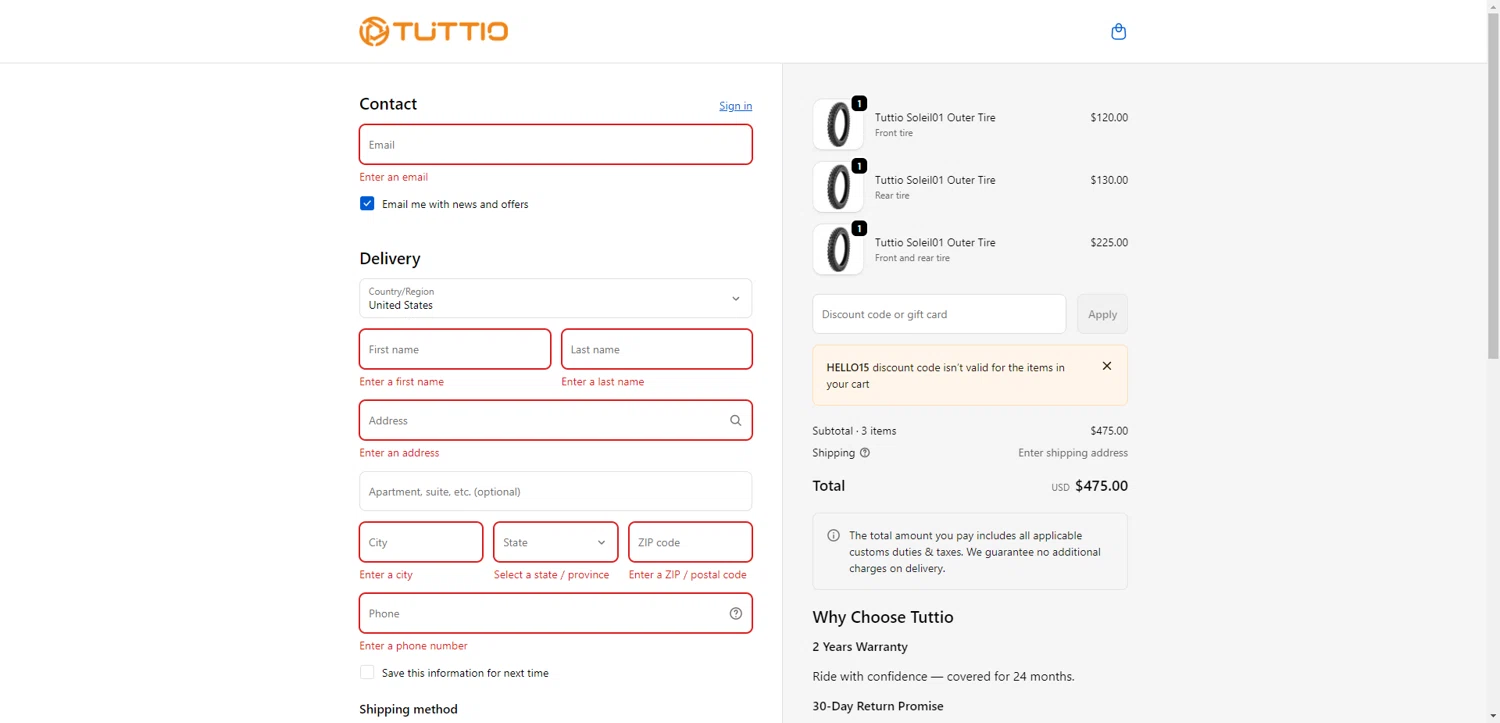The image size is (1500, 723).
Task: Click the Apply discount button
Action: click(1102, 314)
